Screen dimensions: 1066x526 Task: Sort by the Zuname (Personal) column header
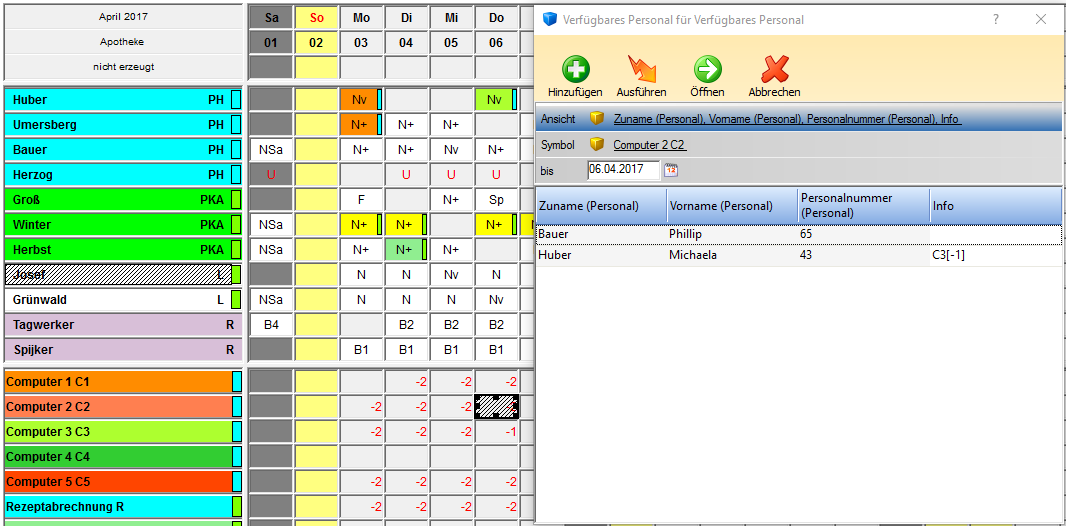tap(601, 206)
